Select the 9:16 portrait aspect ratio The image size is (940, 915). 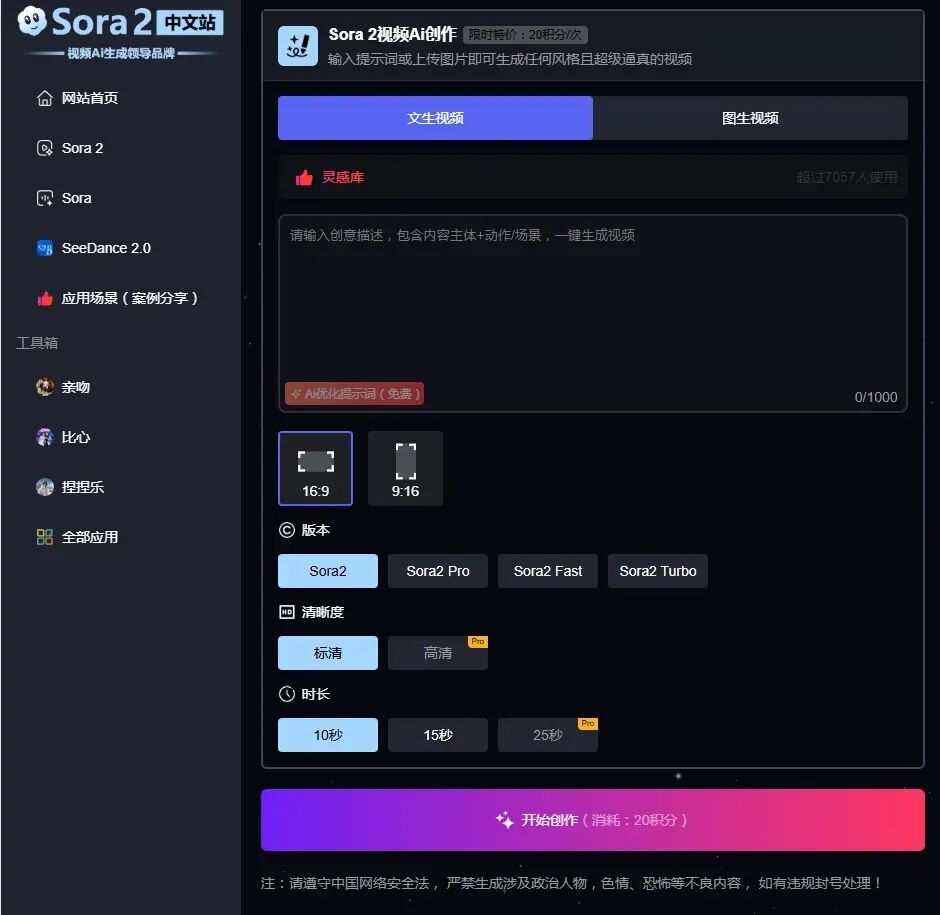point(405,469)
